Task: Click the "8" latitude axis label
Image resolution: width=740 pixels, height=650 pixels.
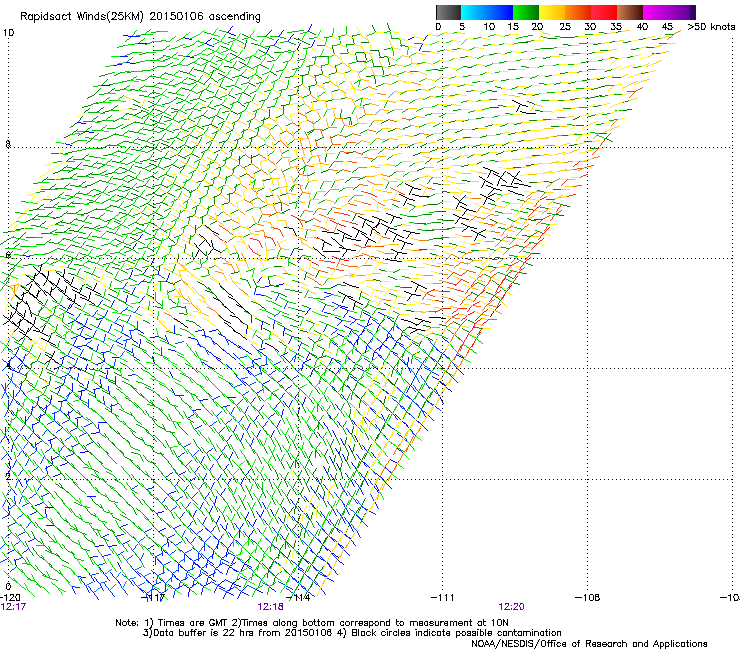Action: coord(8,144)
